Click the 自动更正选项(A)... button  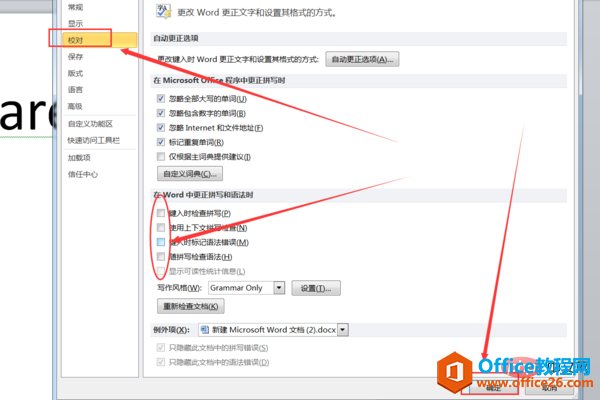[362, 59]
